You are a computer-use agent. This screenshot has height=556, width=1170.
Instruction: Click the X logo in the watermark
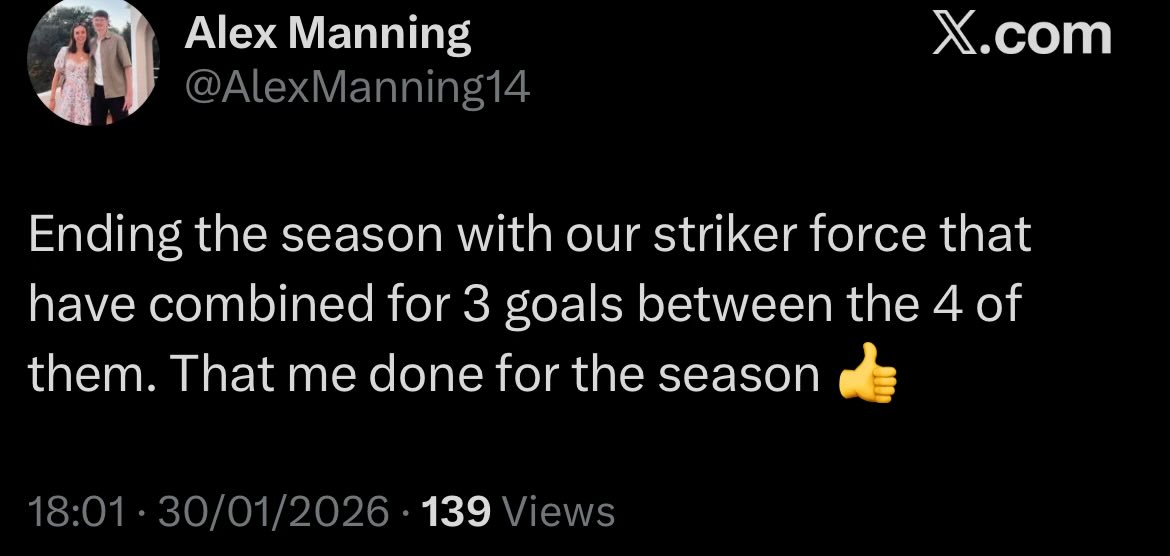pyautogui.click(x=955, y=35)
